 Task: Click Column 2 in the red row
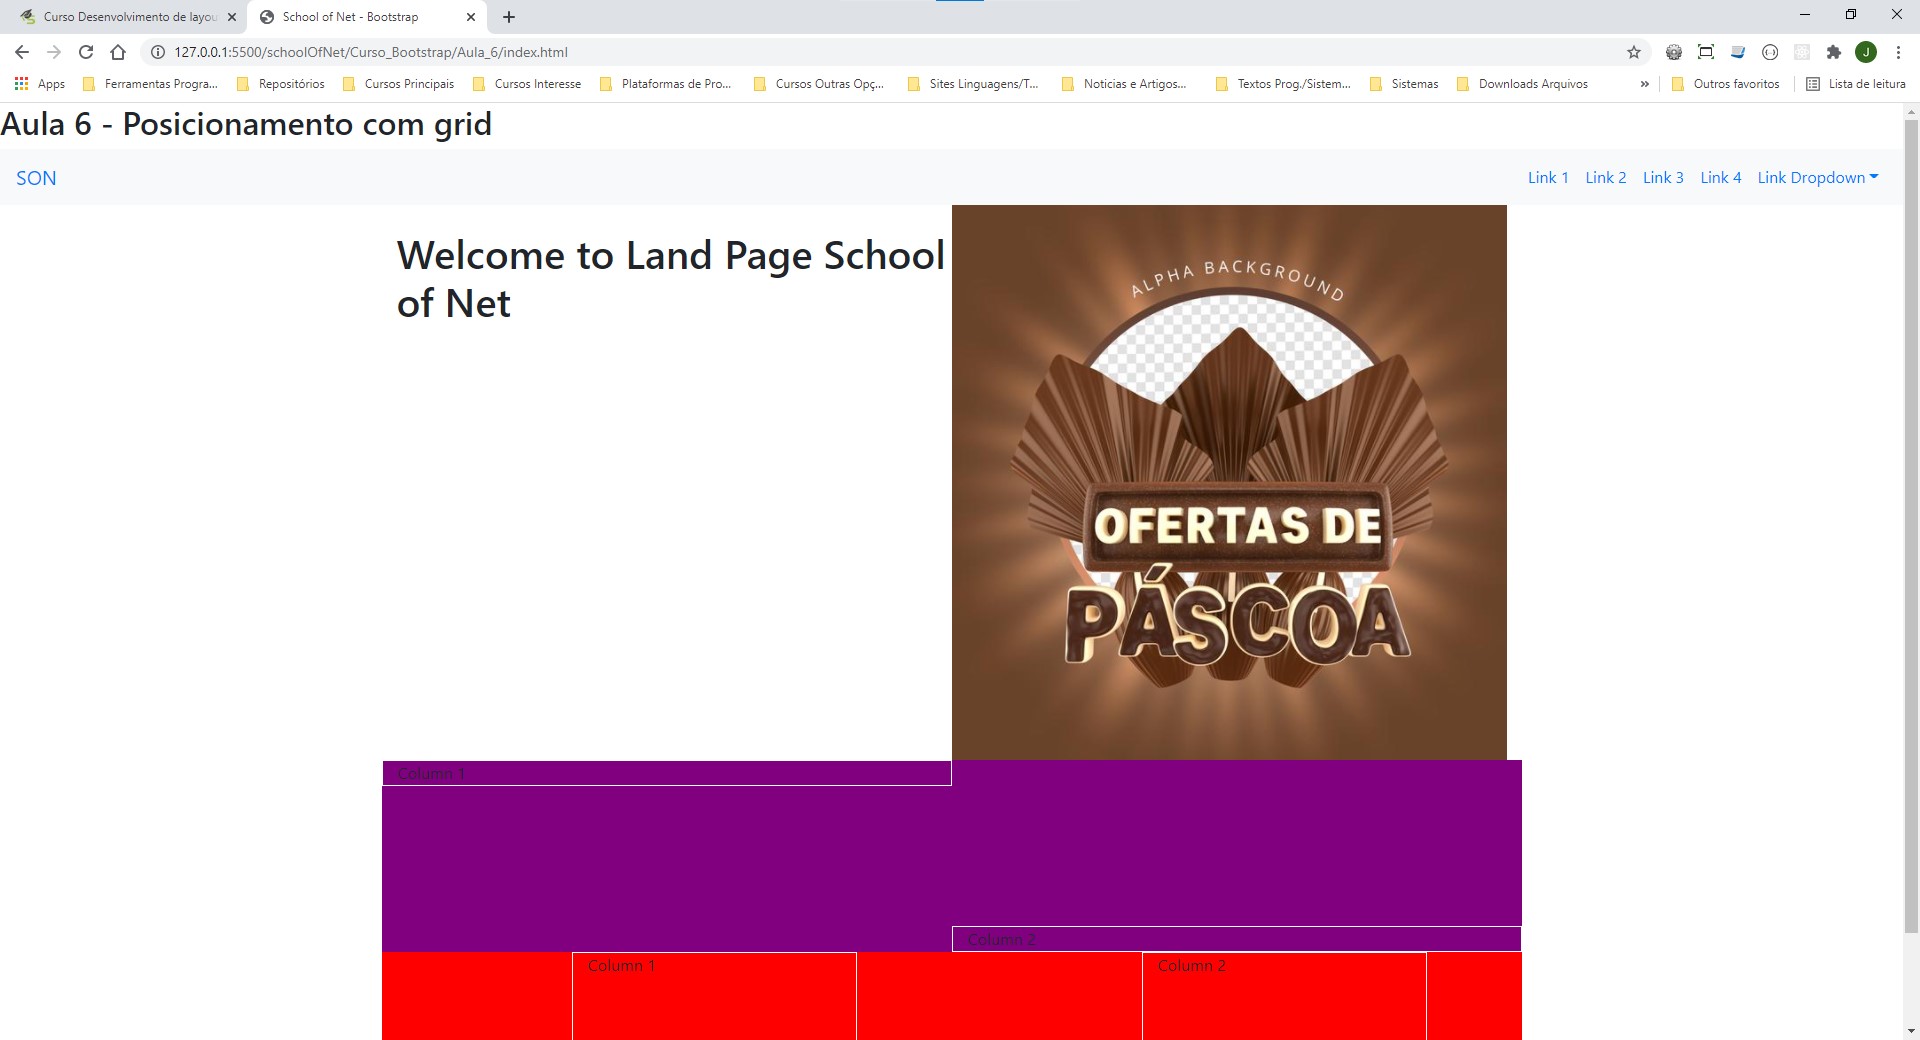[1284, 996]
